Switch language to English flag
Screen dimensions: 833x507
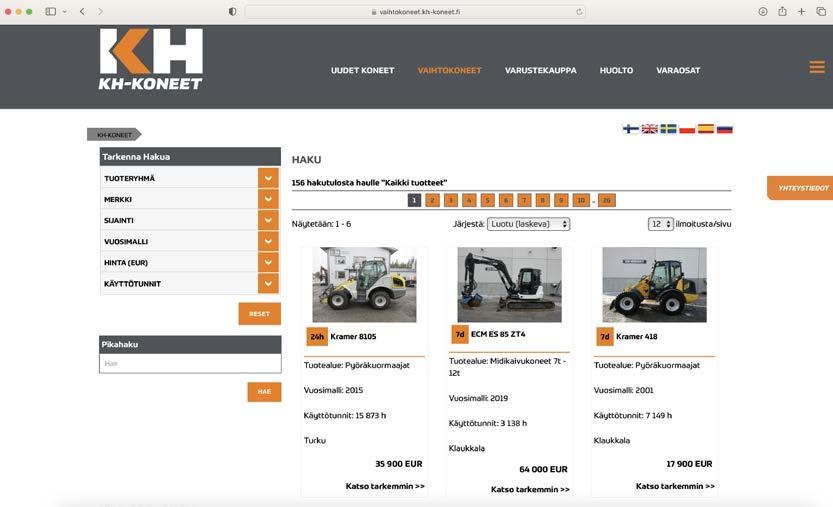649,129
